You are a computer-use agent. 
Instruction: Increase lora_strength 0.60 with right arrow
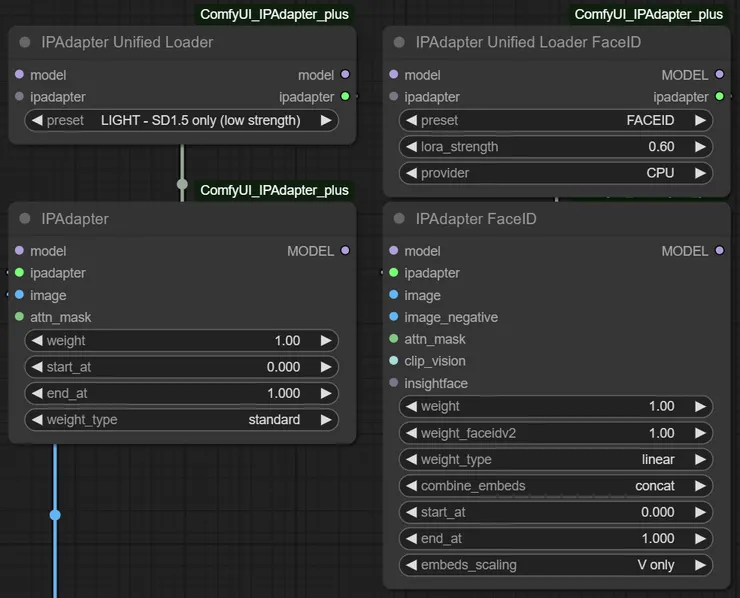click(700, 147)
